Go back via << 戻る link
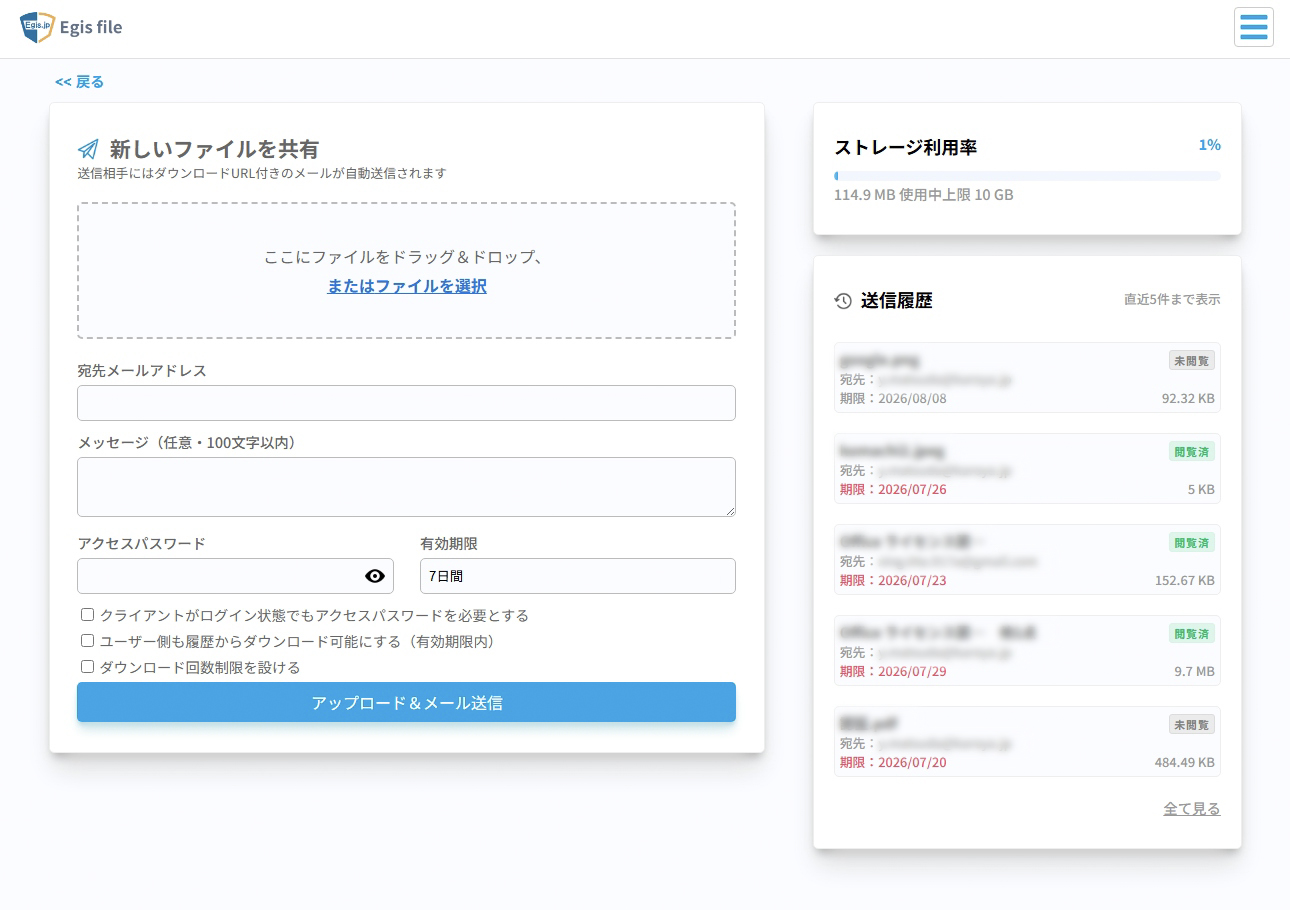The width and height of the screenshot is (1290, 910). (79, 82)
